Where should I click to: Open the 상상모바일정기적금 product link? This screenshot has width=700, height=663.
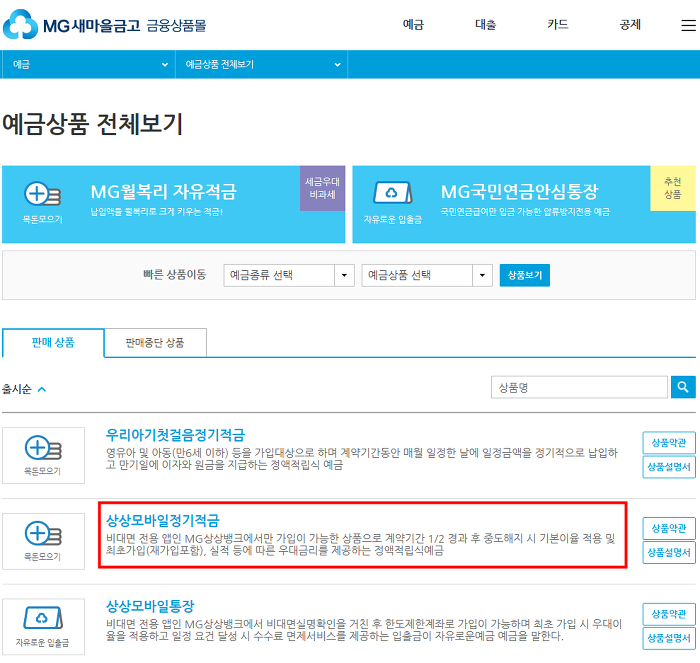point(163,521)
